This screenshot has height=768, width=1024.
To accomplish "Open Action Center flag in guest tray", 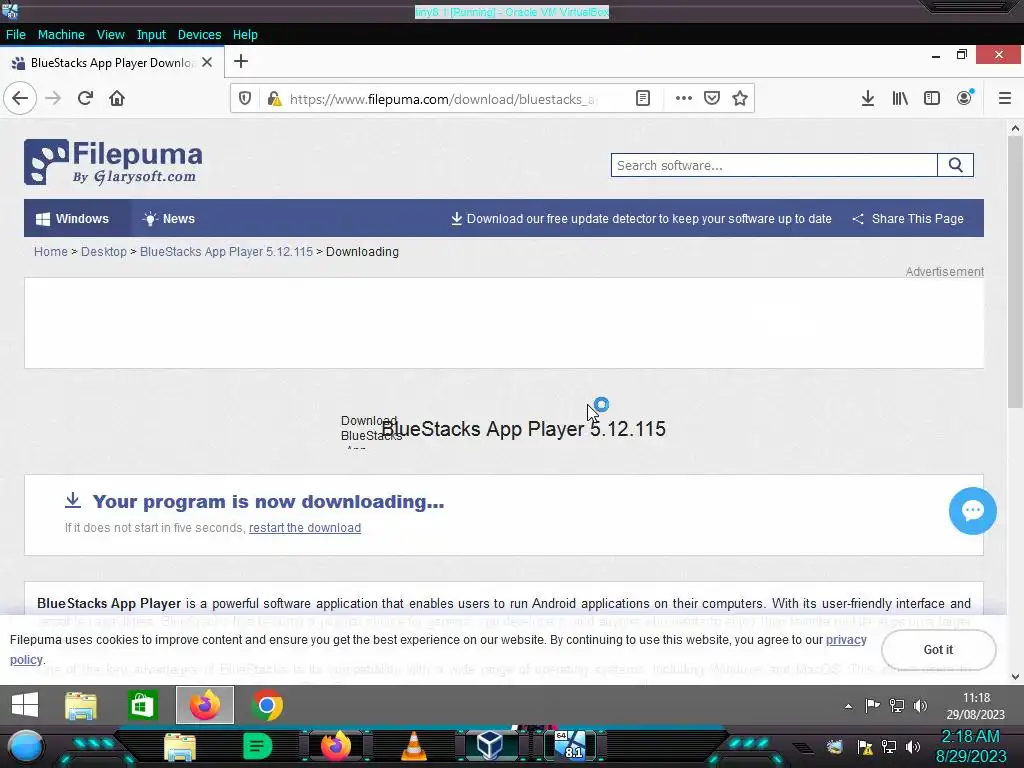I will pyautogui.click(x=872, y=705).
